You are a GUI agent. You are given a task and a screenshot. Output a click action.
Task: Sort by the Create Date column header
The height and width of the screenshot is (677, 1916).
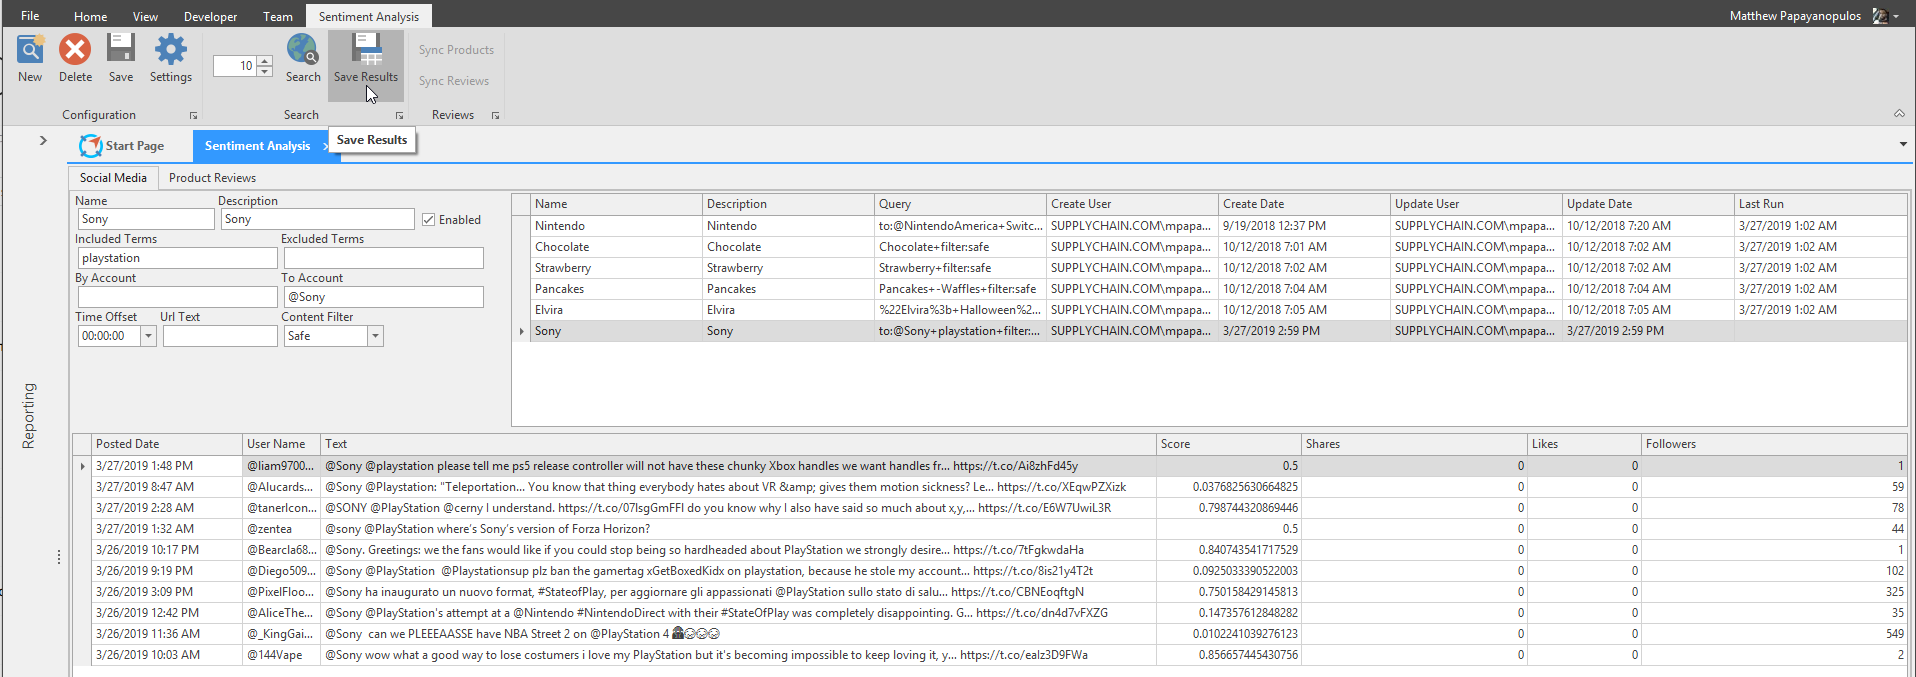(1304, 204)
